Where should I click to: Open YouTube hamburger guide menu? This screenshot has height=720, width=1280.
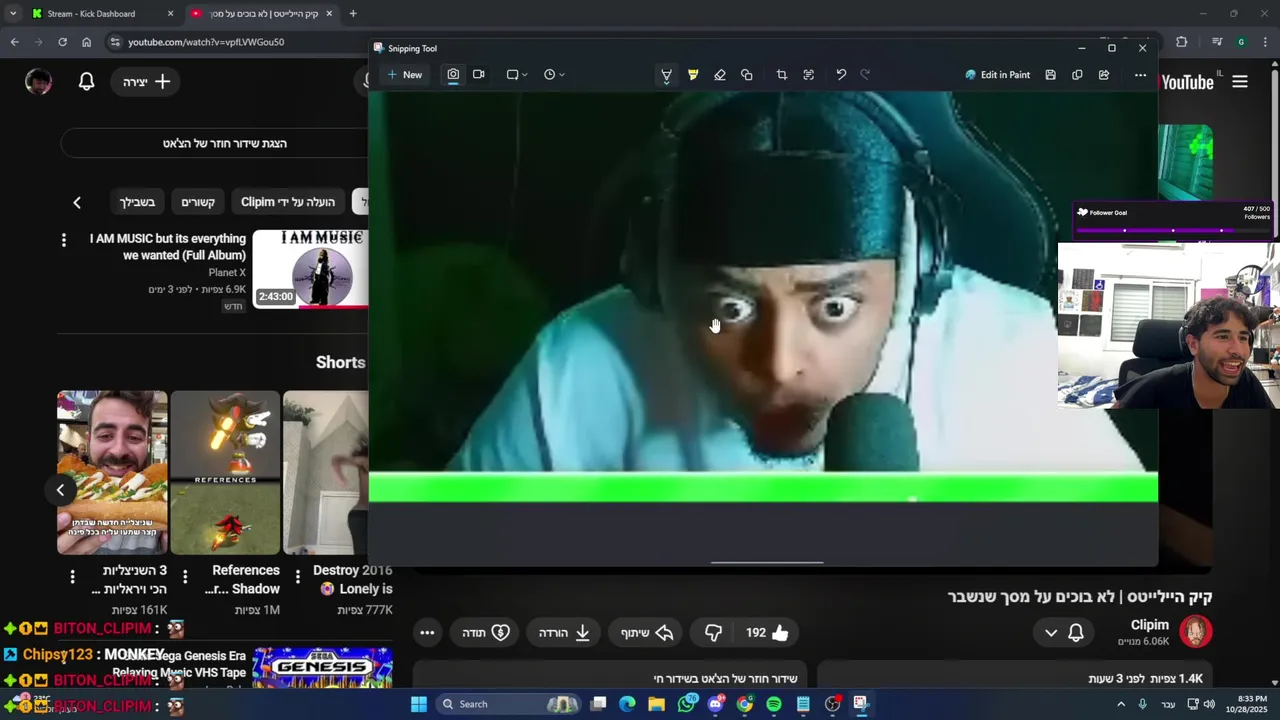[1240, 82]
